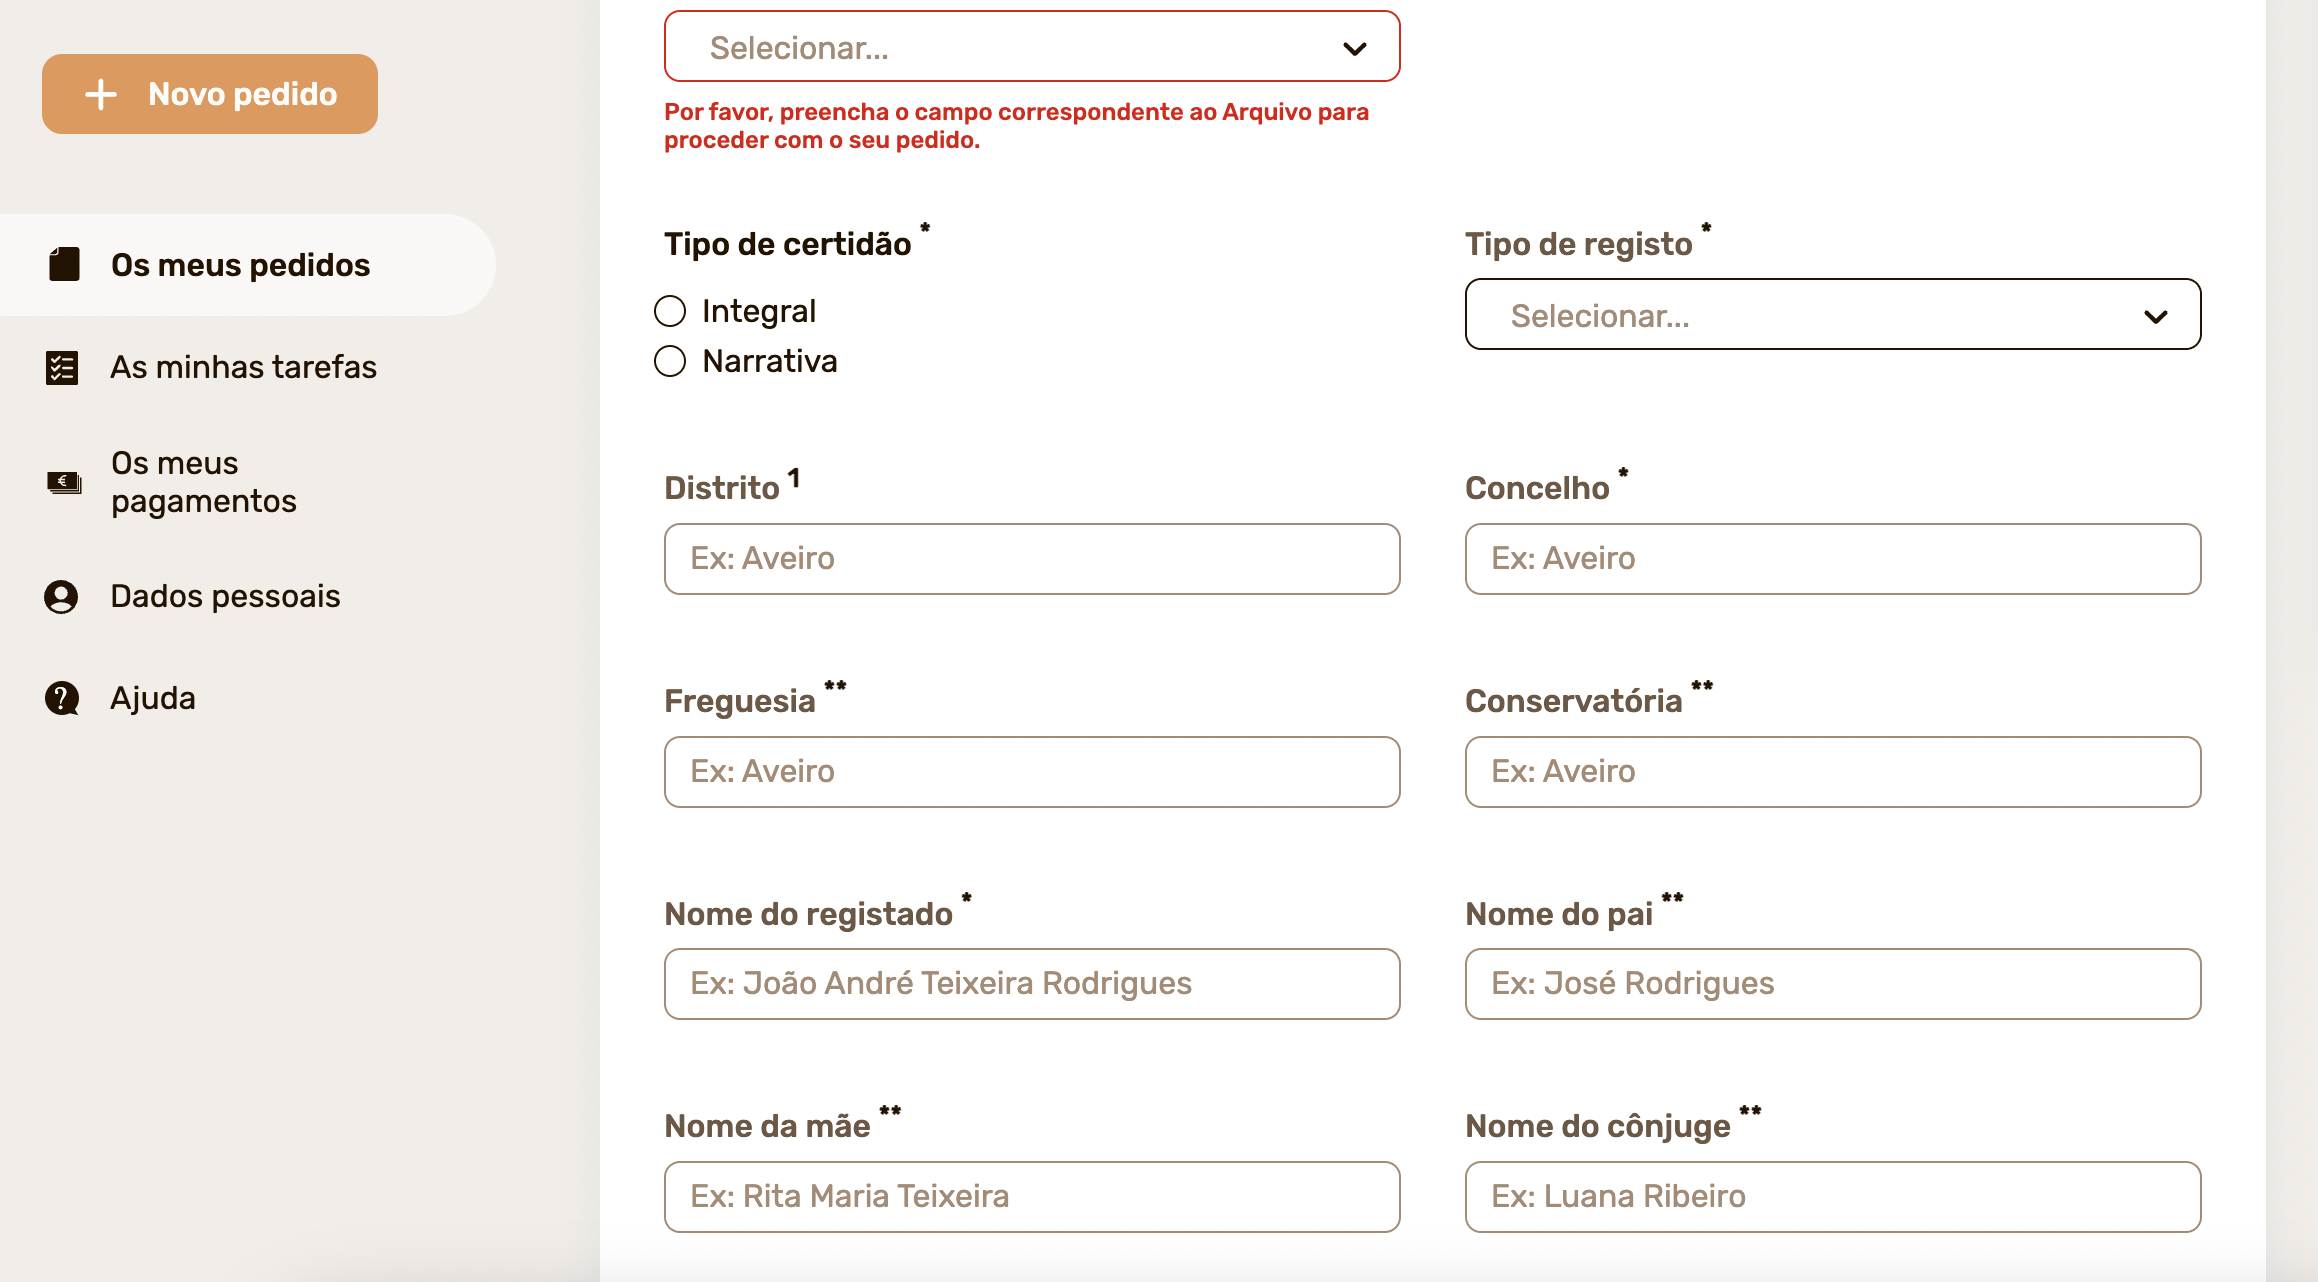Screen dimensions: 2318x1282
Task: Click the Dados pessoais user icon
Action: click(x=61, y=597)
